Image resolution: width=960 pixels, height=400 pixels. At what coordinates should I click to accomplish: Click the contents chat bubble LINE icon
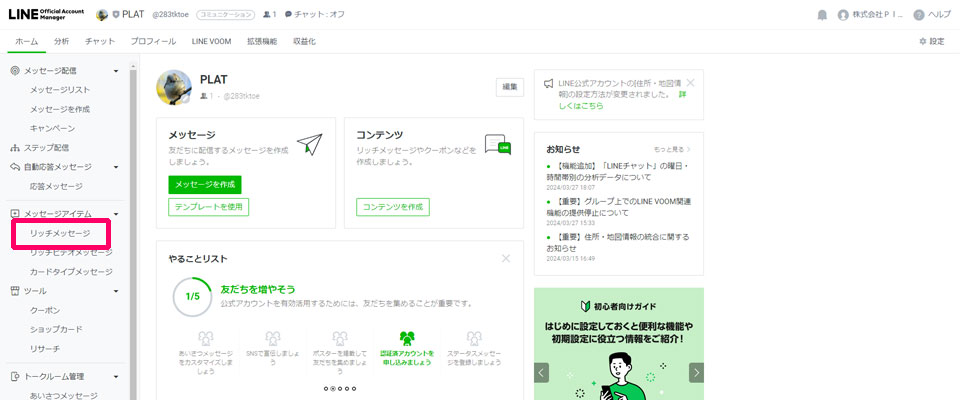click(498, 144)
